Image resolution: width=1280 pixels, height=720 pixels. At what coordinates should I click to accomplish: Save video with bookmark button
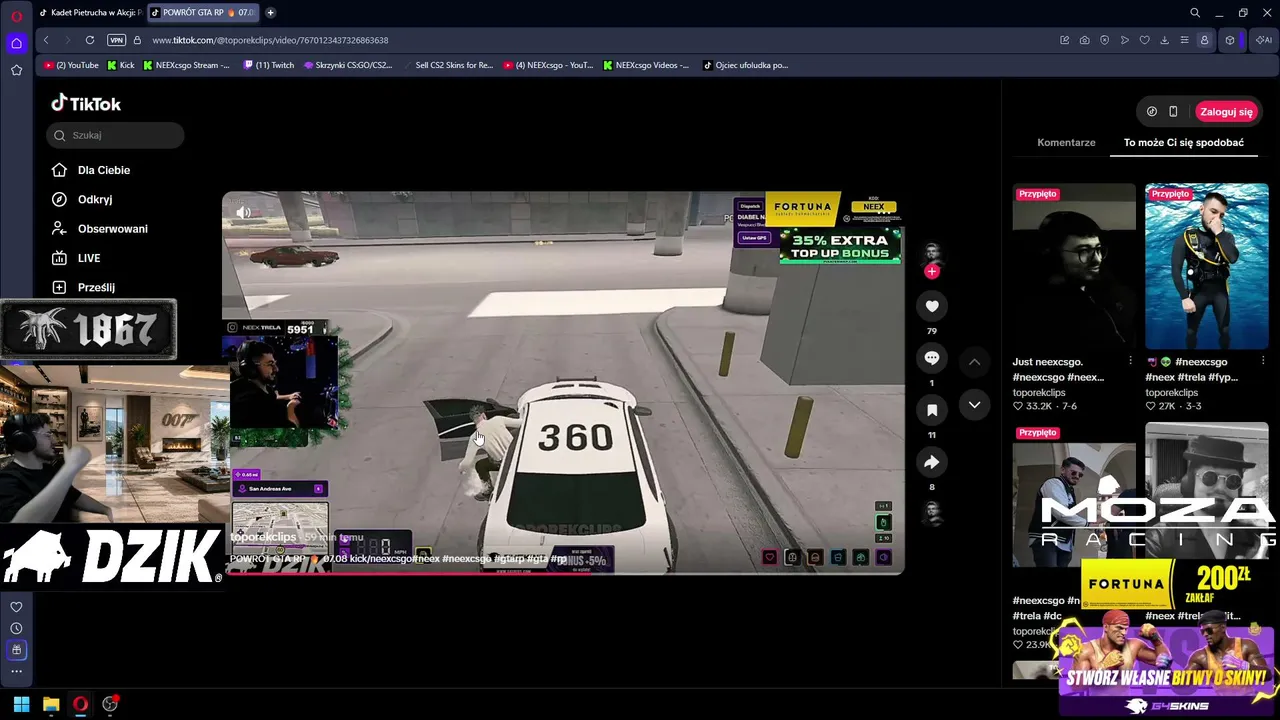[932, 410]
